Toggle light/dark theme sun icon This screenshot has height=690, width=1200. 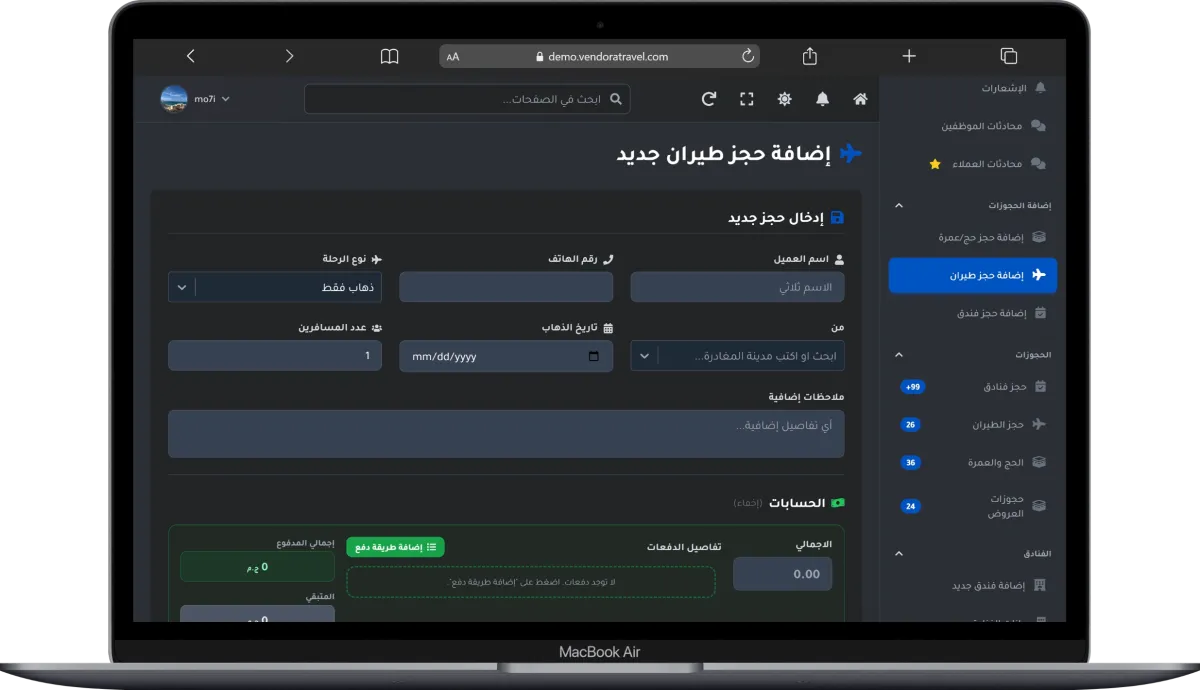tap(785, 99)
